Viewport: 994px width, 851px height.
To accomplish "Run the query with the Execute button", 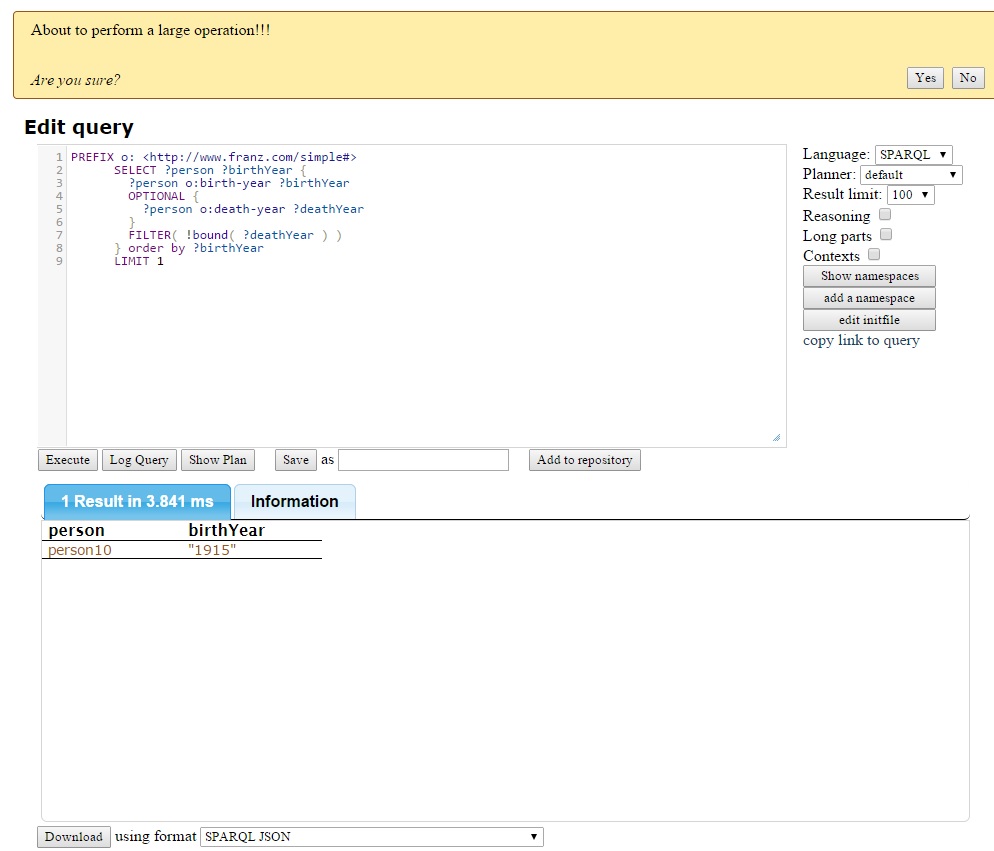I will coord(68,460).
